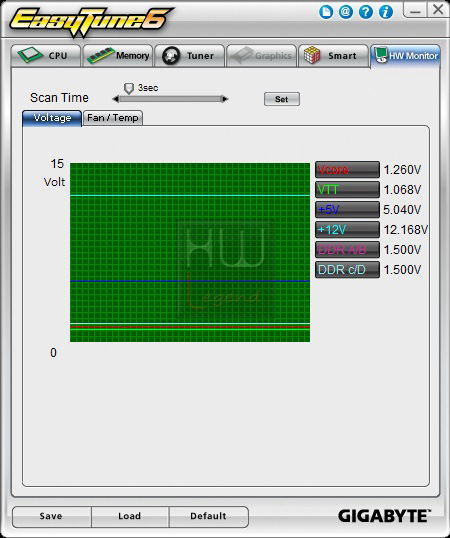The height and width of the screenshot is (538, 450).
Task: Open the Tuner tab
Action: point(190,56)
